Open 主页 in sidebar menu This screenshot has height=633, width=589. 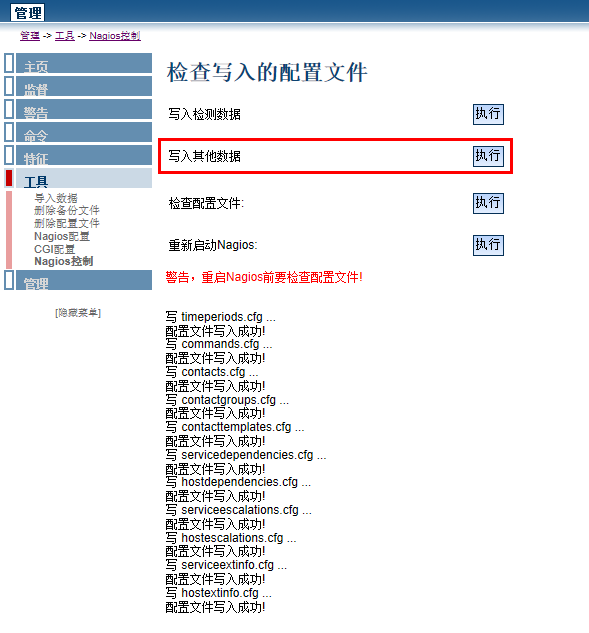[84, 63]
